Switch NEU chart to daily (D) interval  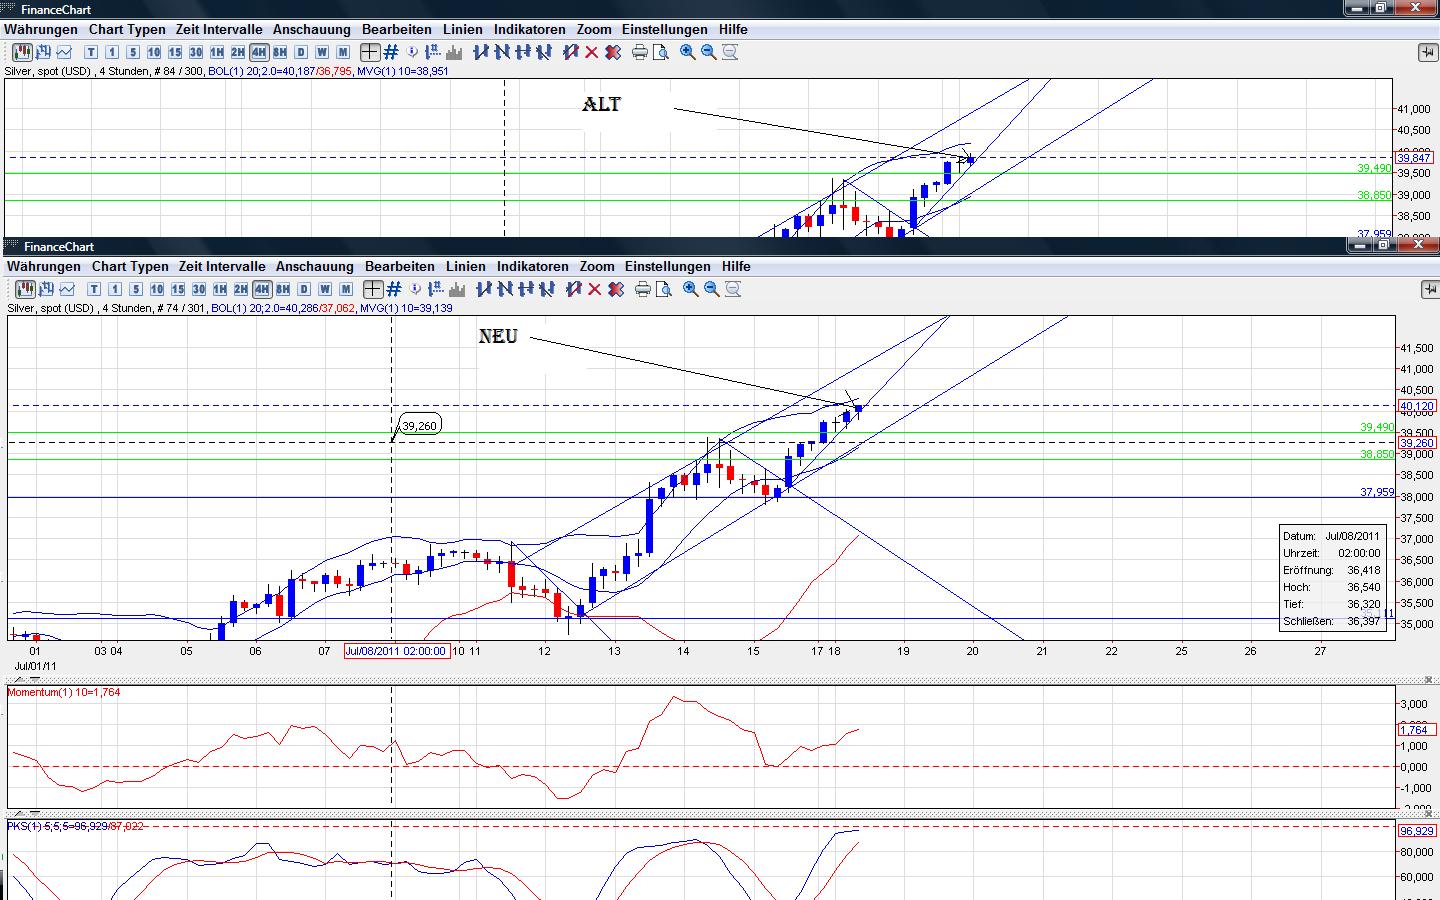[x=304, y=289]
